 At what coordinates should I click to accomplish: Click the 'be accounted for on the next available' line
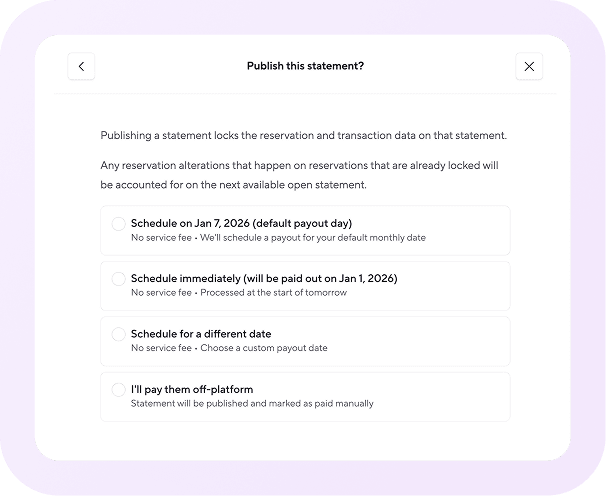click(233, 185)
